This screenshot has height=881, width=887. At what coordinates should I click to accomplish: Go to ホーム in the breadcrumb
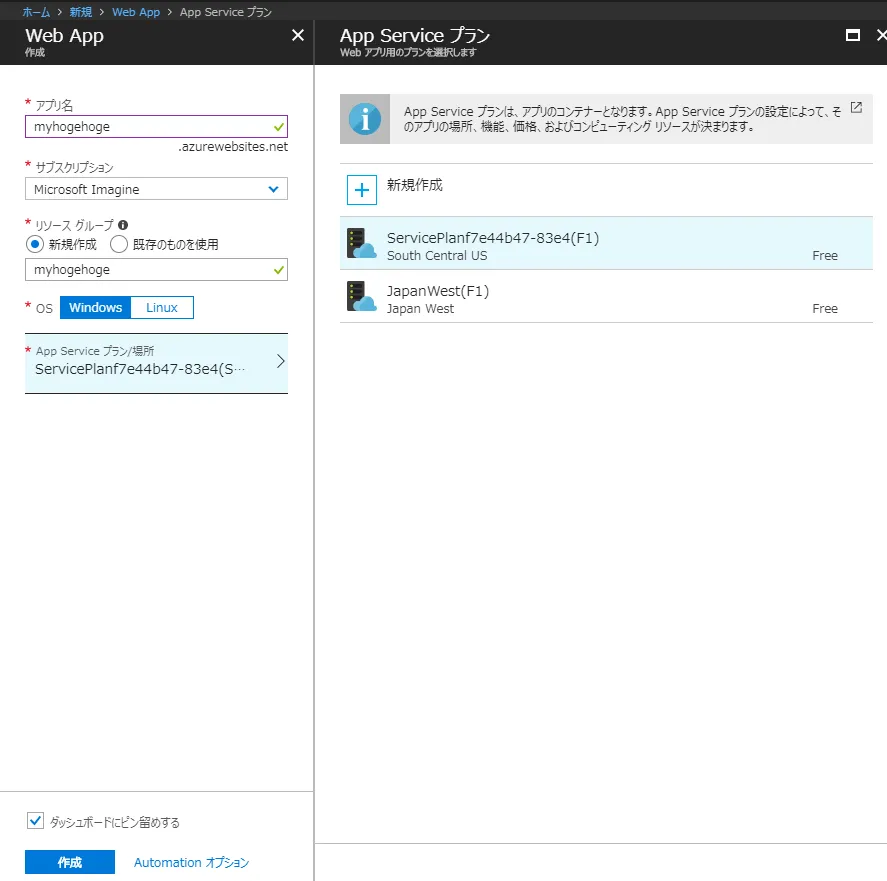[36, 11]
